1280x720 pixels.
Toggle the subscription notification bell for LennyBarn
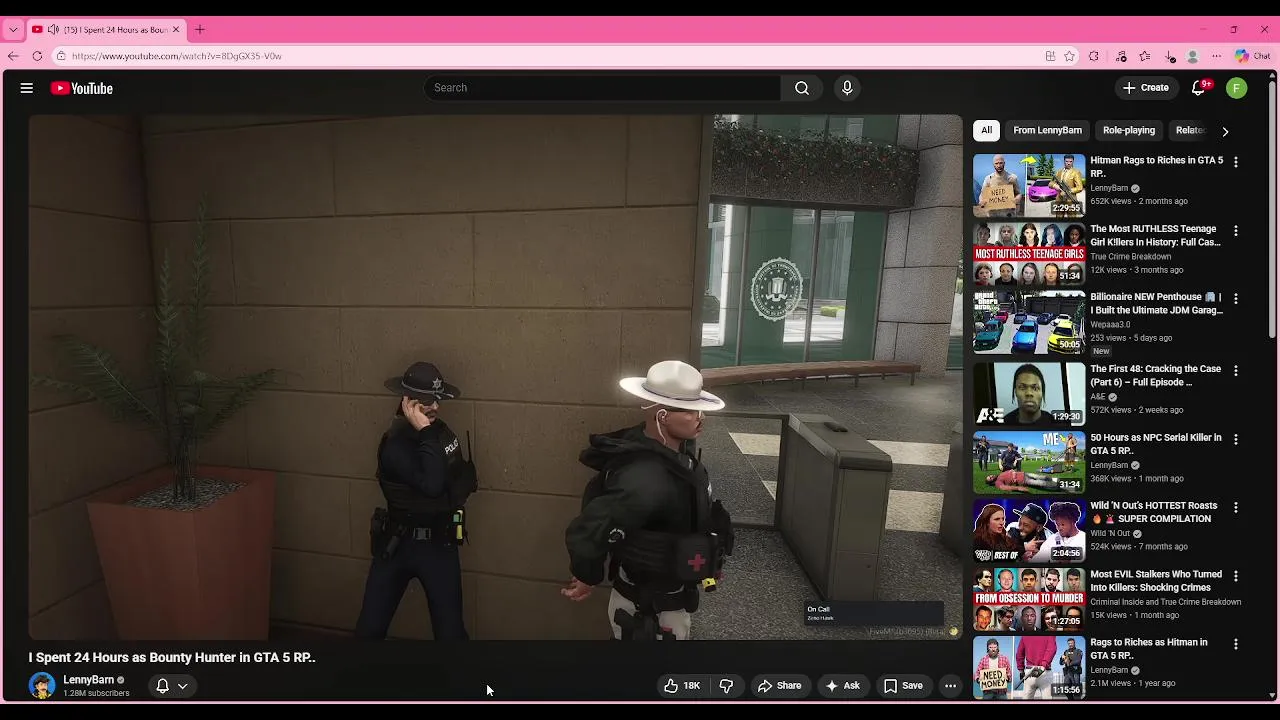(x=162, y=686)
